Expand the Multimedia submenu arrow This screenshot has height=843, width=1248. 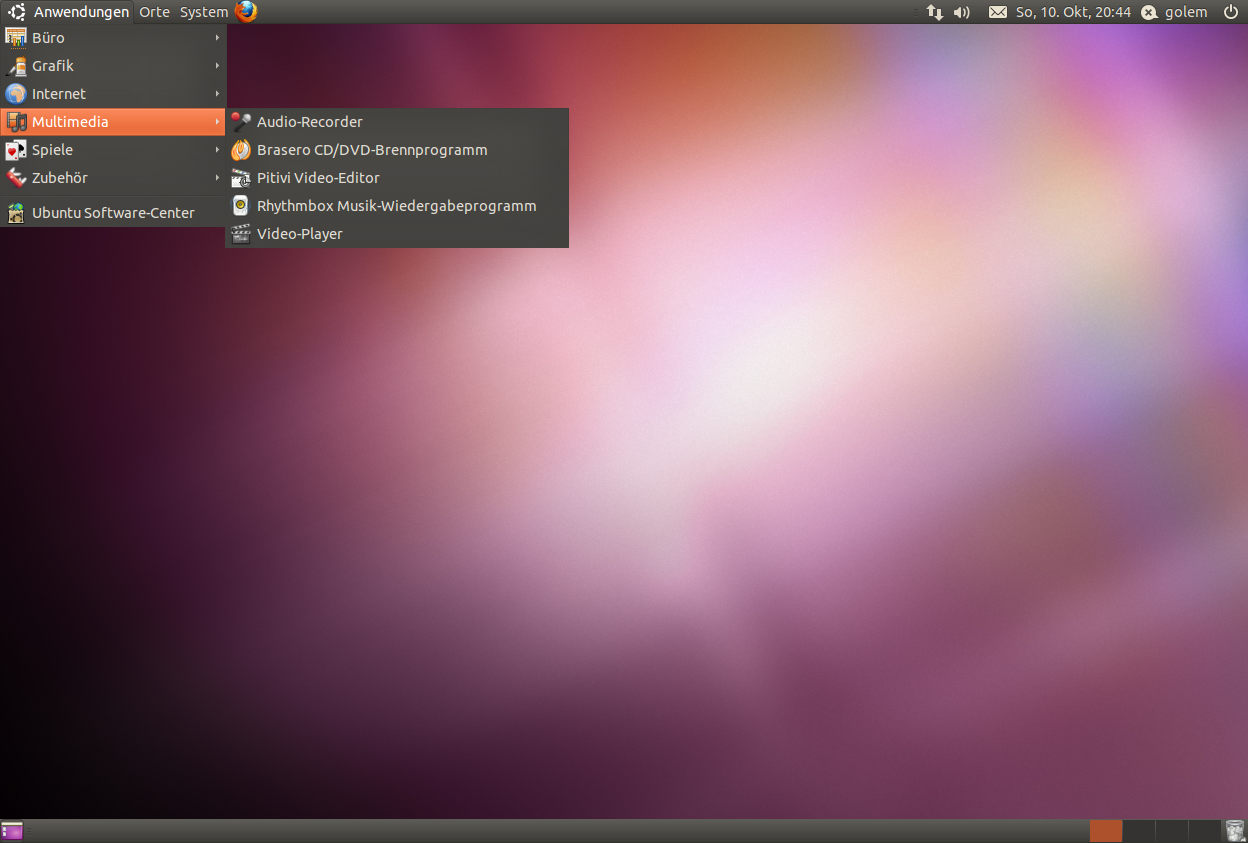coord(217,122)
